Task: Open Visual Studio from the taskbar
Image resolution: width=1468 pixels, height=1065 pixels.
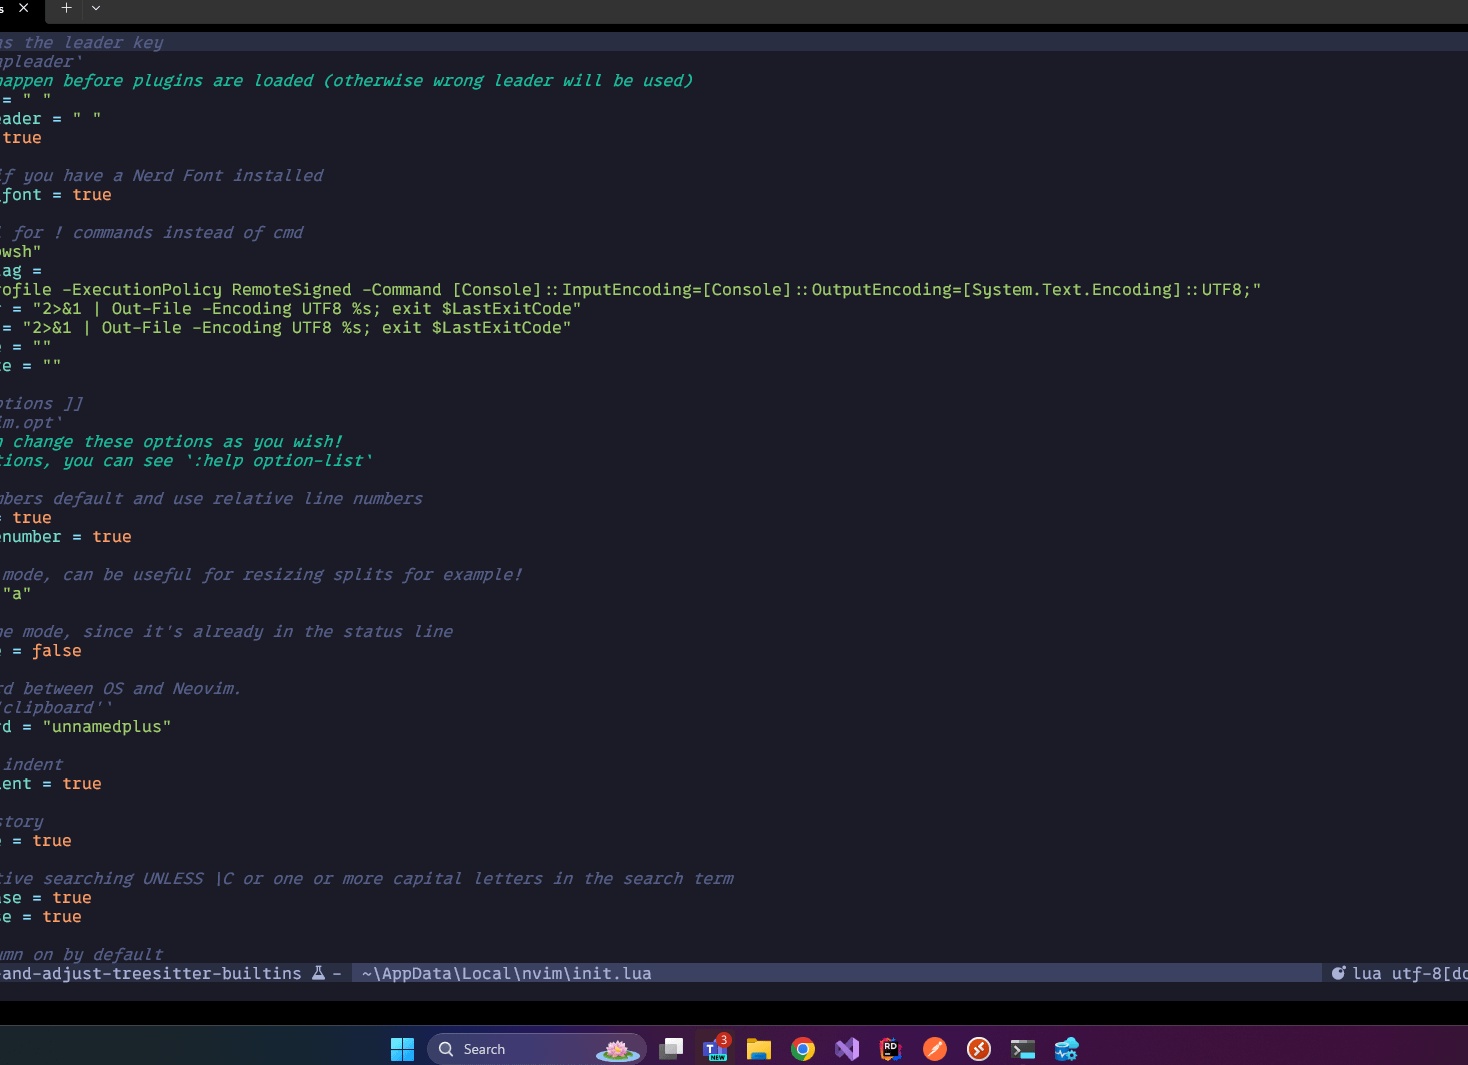Action: (x=847, y=1049)
